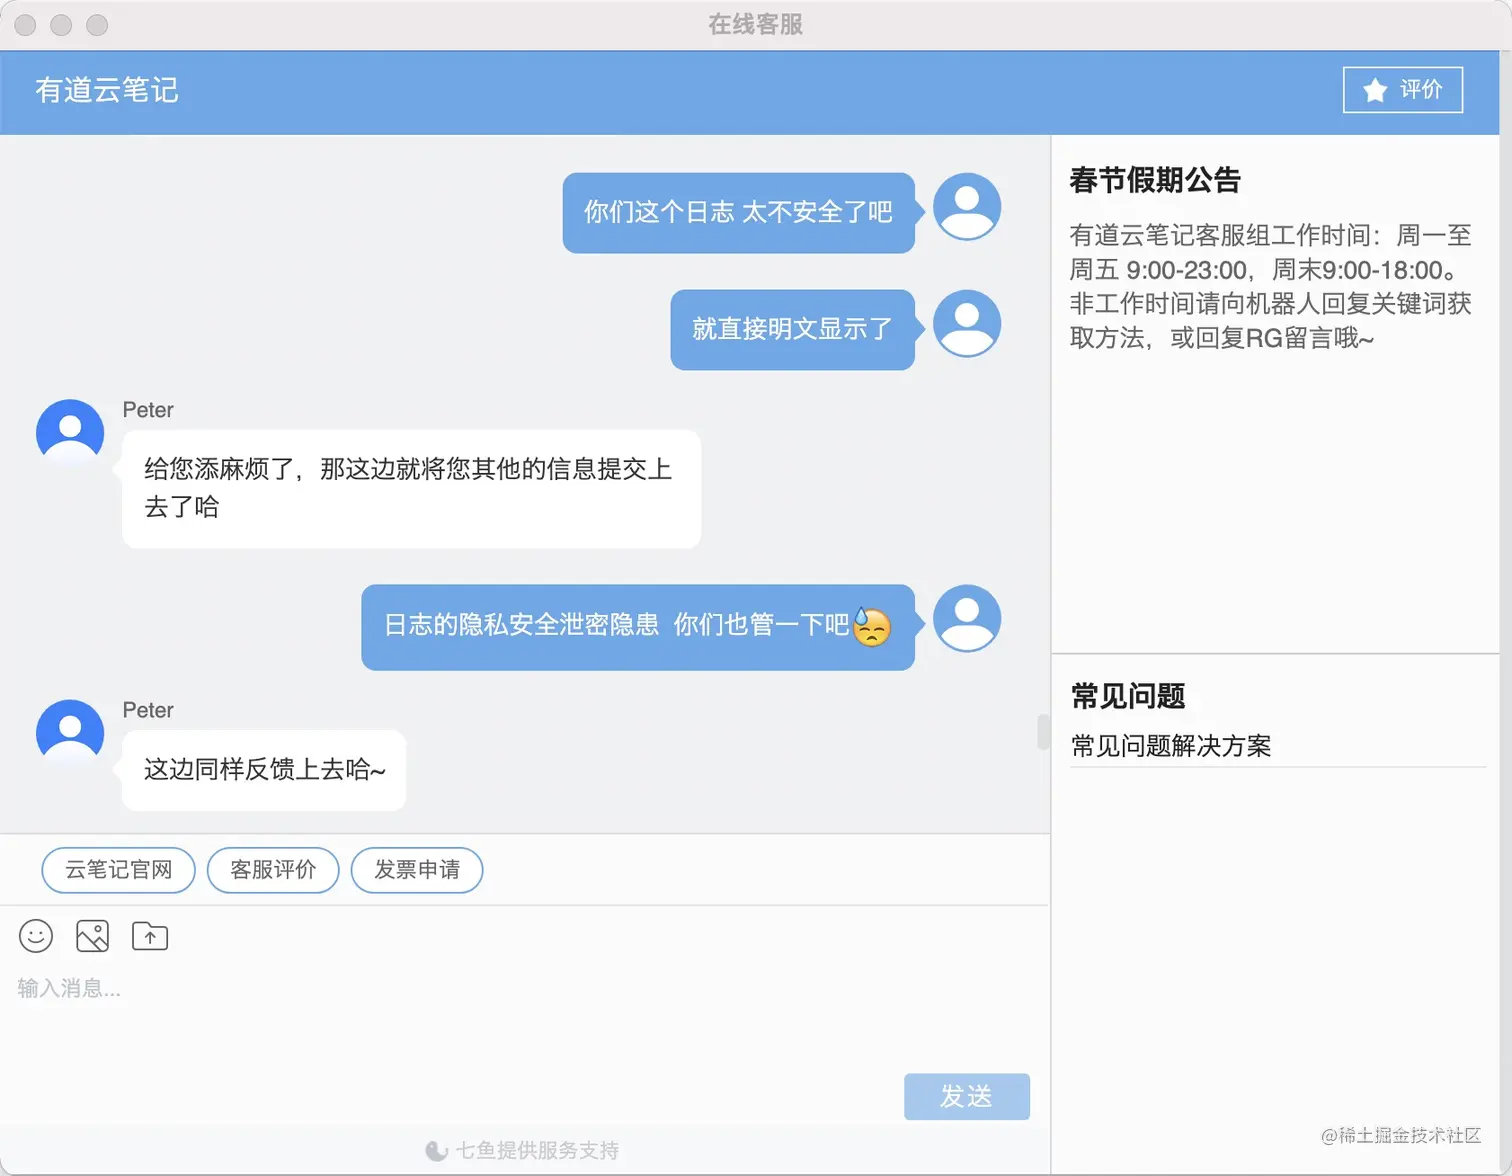The width and height of the screenshot is (1512, 1176).
Task: Click user avatar next to 就直接明文显示了 message
Action: click(967, 324)
